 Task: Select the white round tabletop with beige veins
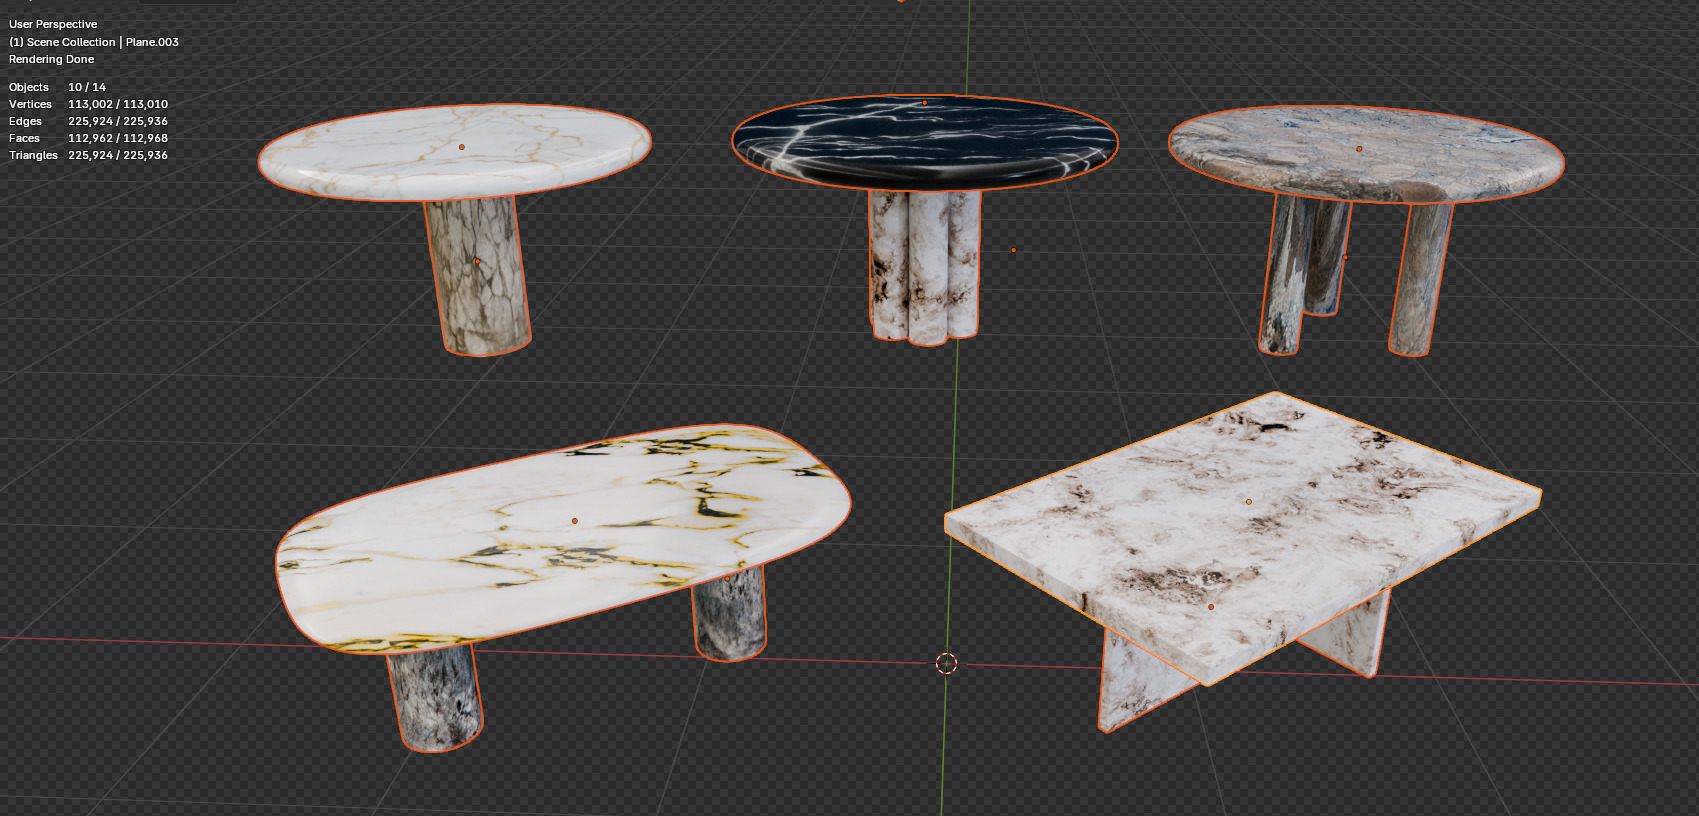tap(455, 152)
